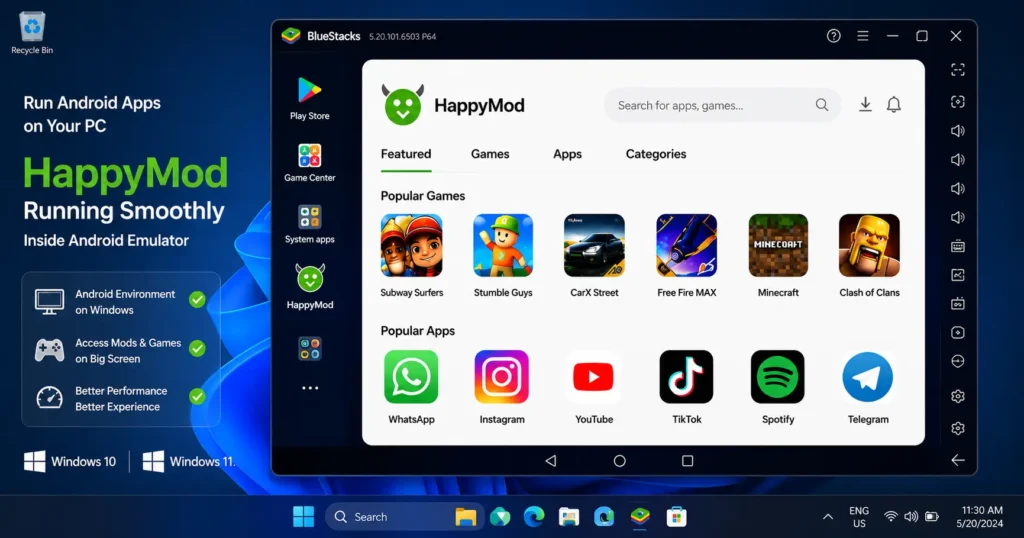Open Play Store from BlueStacks sidebar
The image size is (1024, 538).
(310, 99)
